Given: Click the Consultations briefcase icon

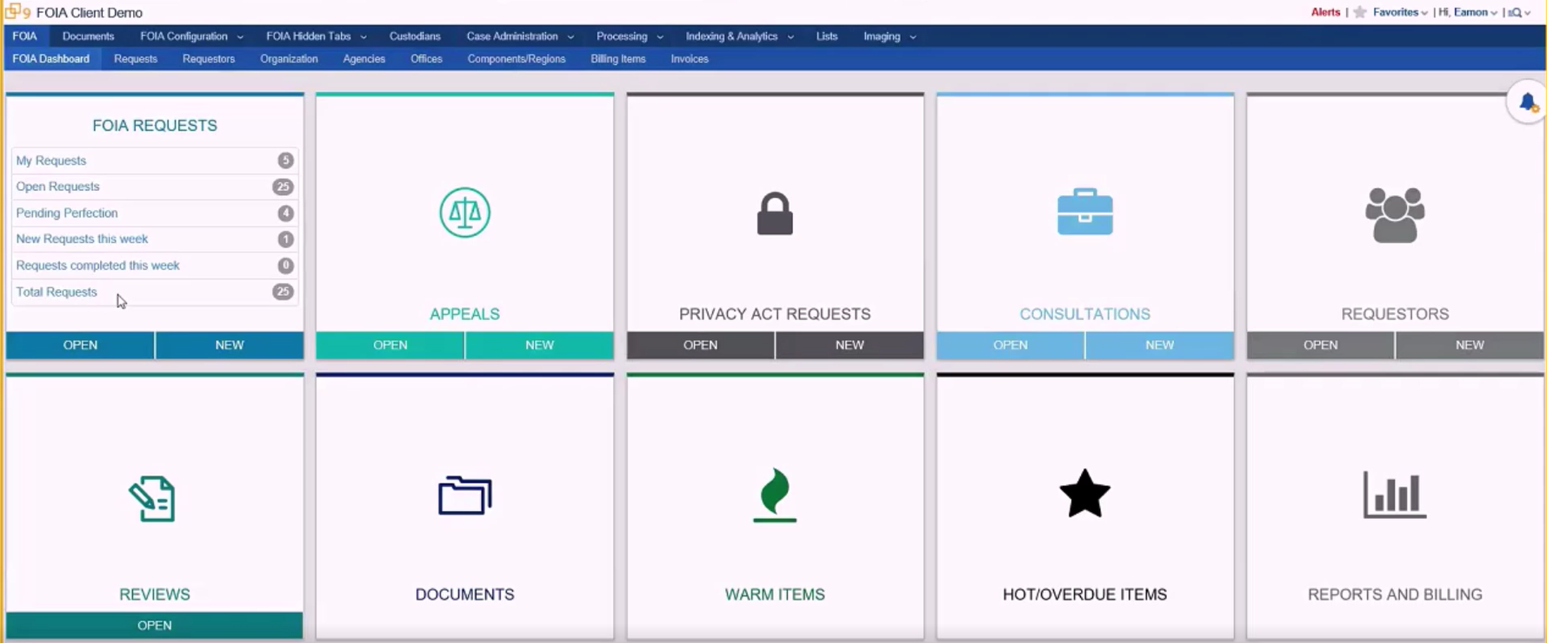Looking at the screenshot, I should (1085, 213).
